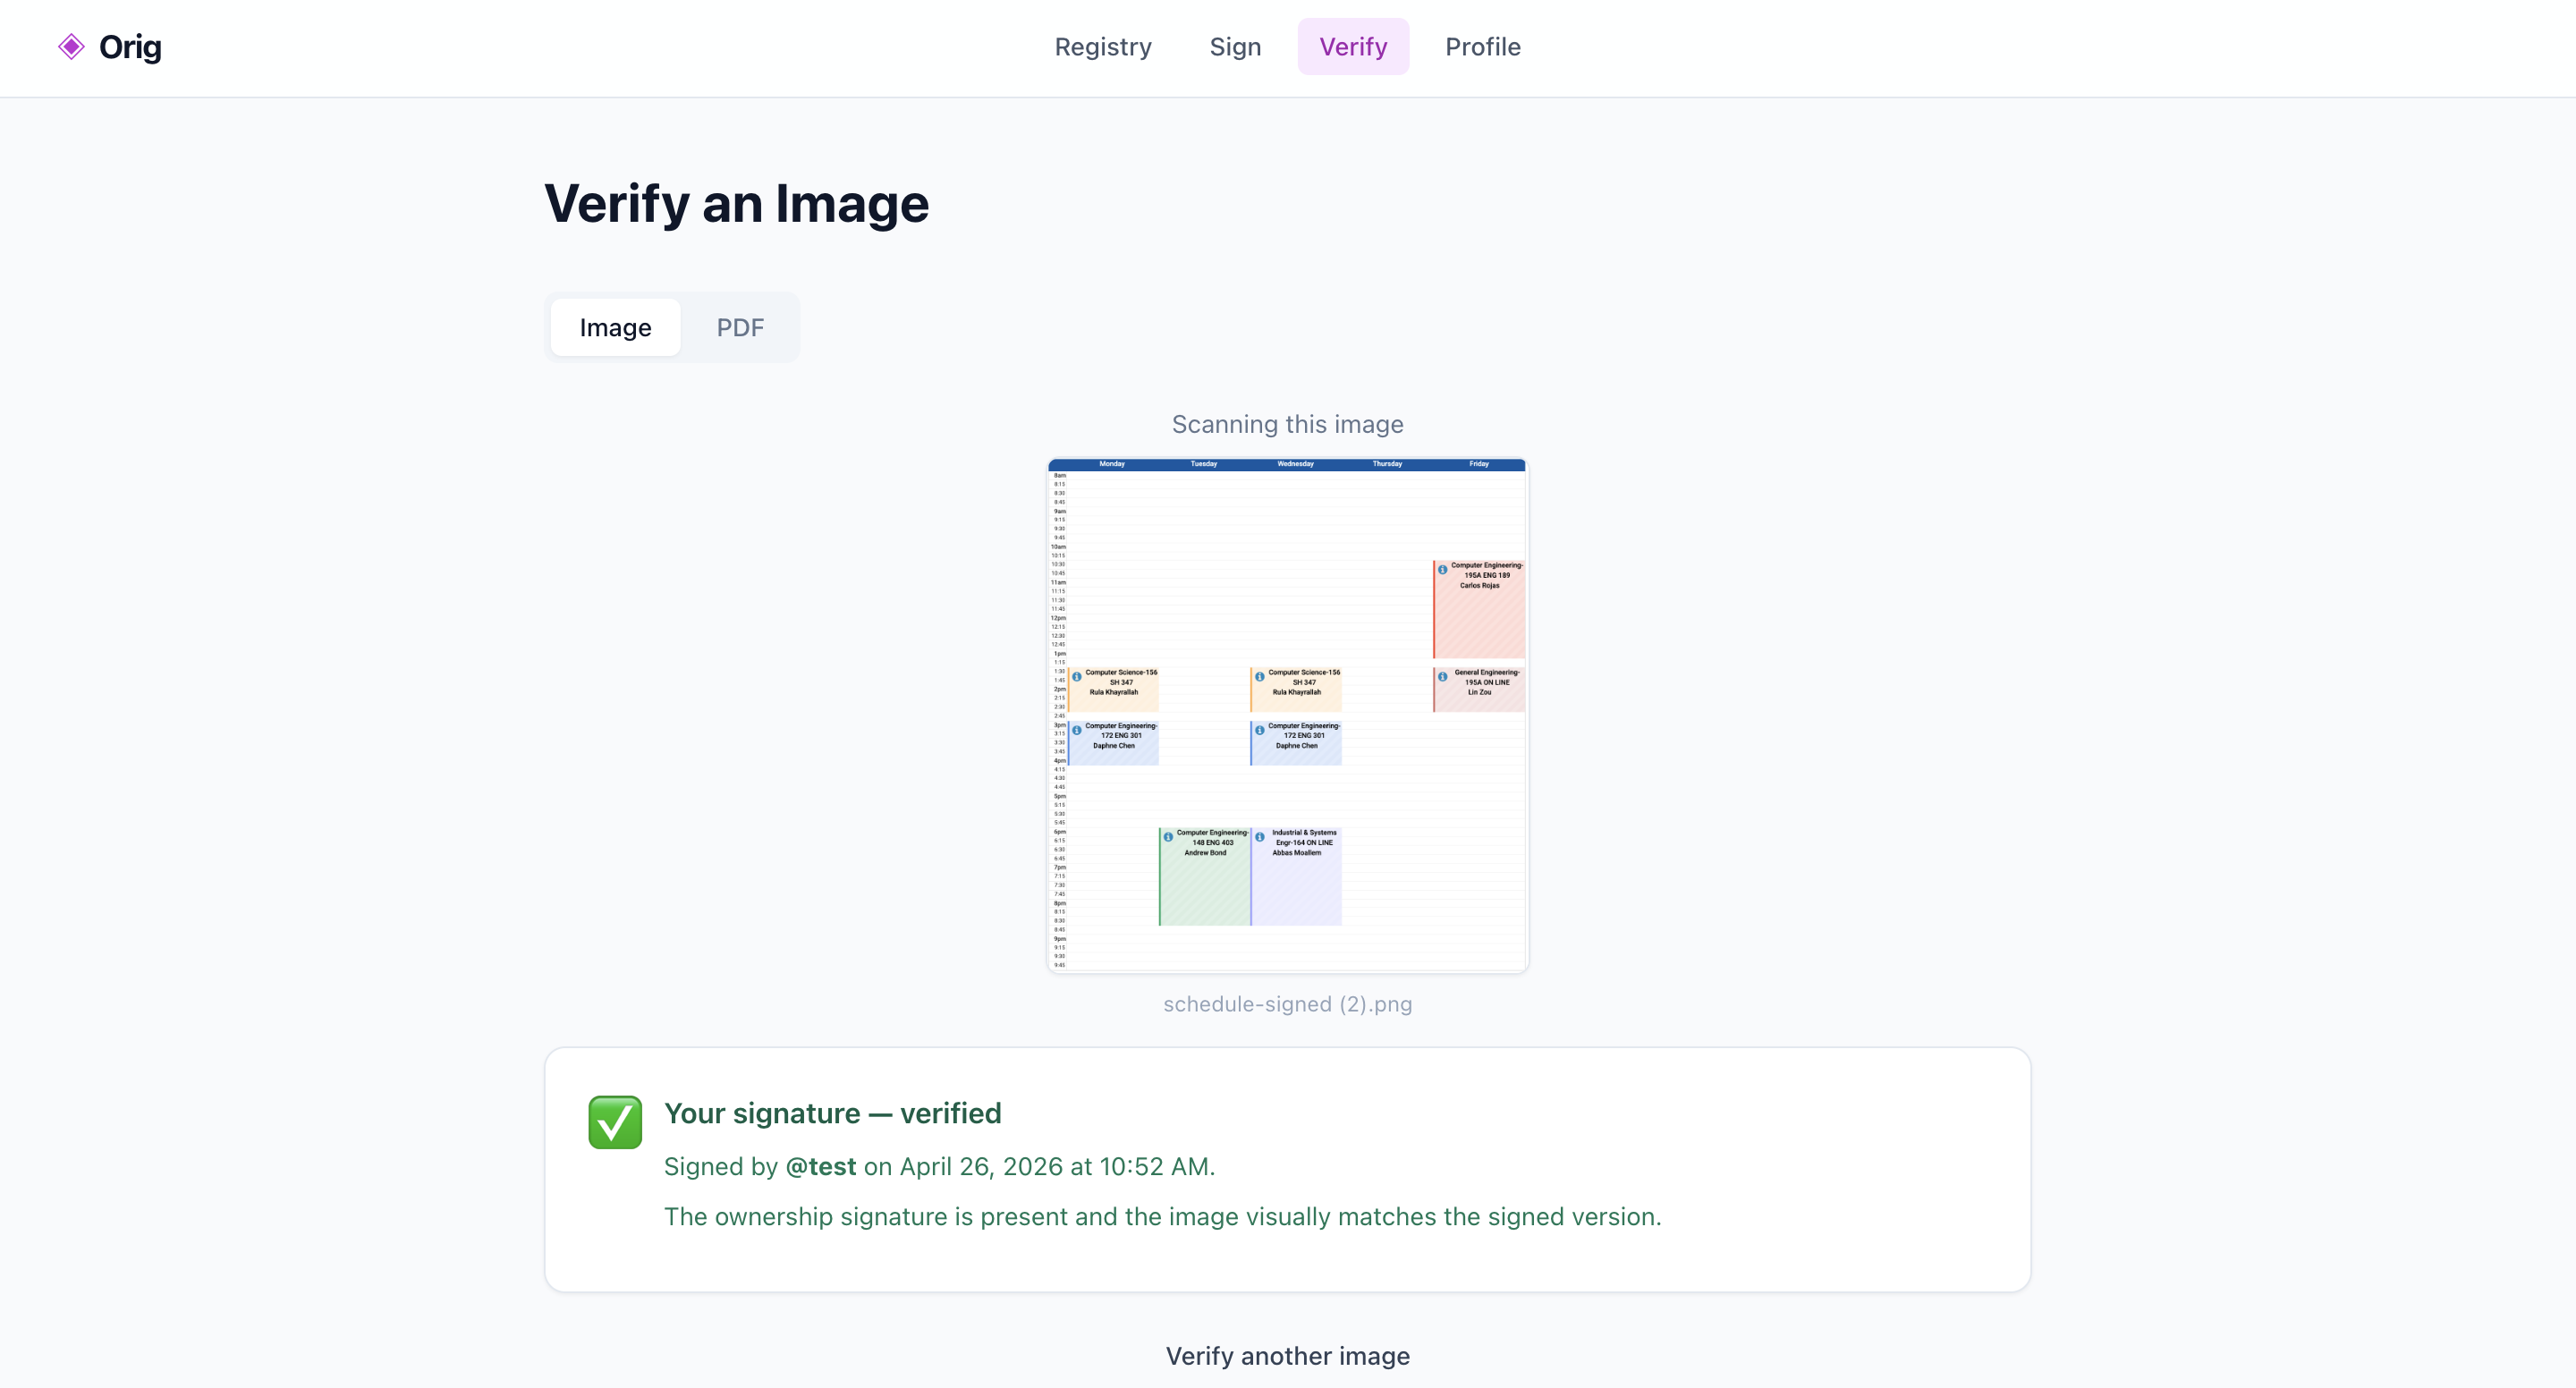Click the Orig brand name text

tap(130, 46)
